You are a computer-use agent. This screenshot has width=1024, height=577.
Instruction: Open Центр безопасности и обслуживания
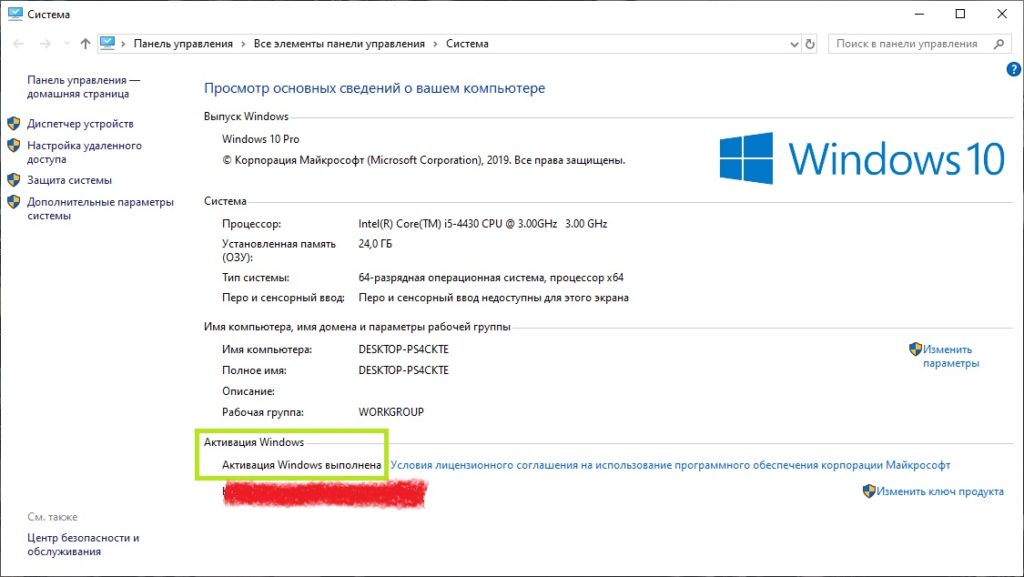pyautogui.click(x=83, y=544)
